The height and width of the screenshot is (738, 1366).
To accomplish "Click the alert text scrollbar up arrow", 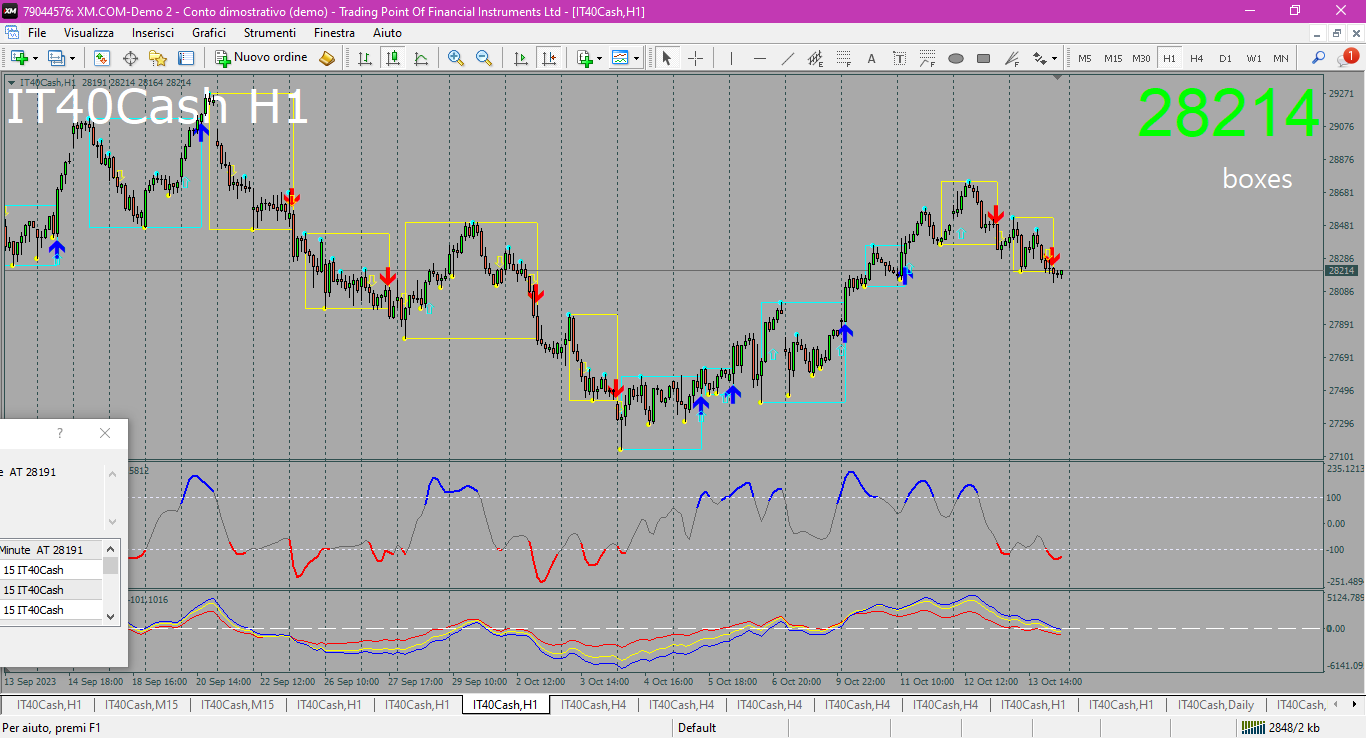I will point(112,472).
